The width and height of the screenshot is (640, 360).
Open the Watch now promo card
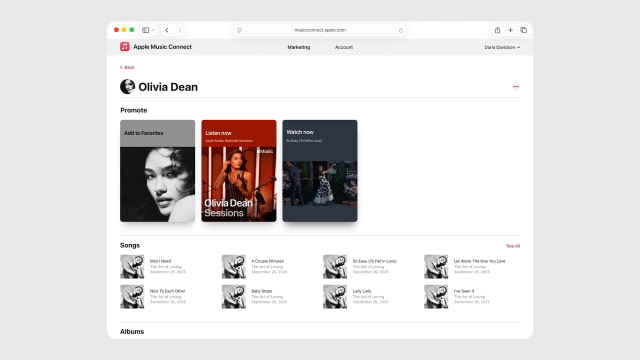coord(320,171)
